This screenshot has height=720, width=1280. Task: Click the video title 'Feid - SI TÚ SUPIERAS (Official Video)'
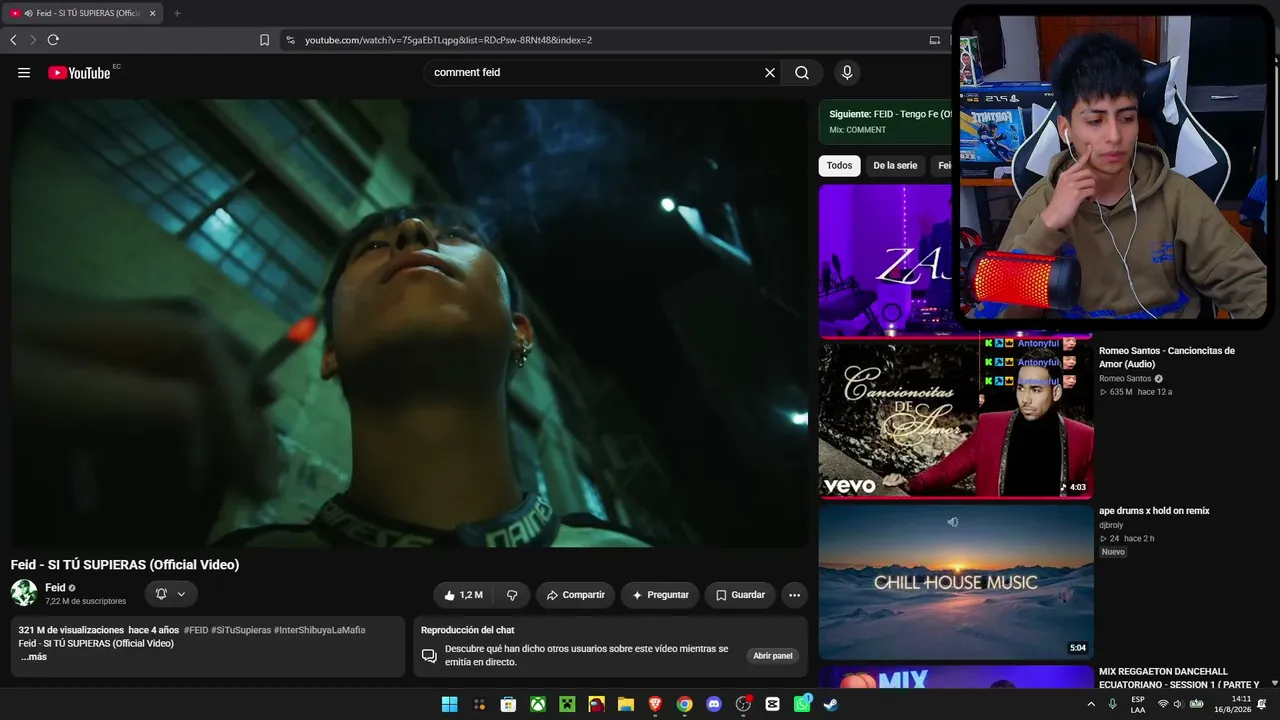(125, 565)
